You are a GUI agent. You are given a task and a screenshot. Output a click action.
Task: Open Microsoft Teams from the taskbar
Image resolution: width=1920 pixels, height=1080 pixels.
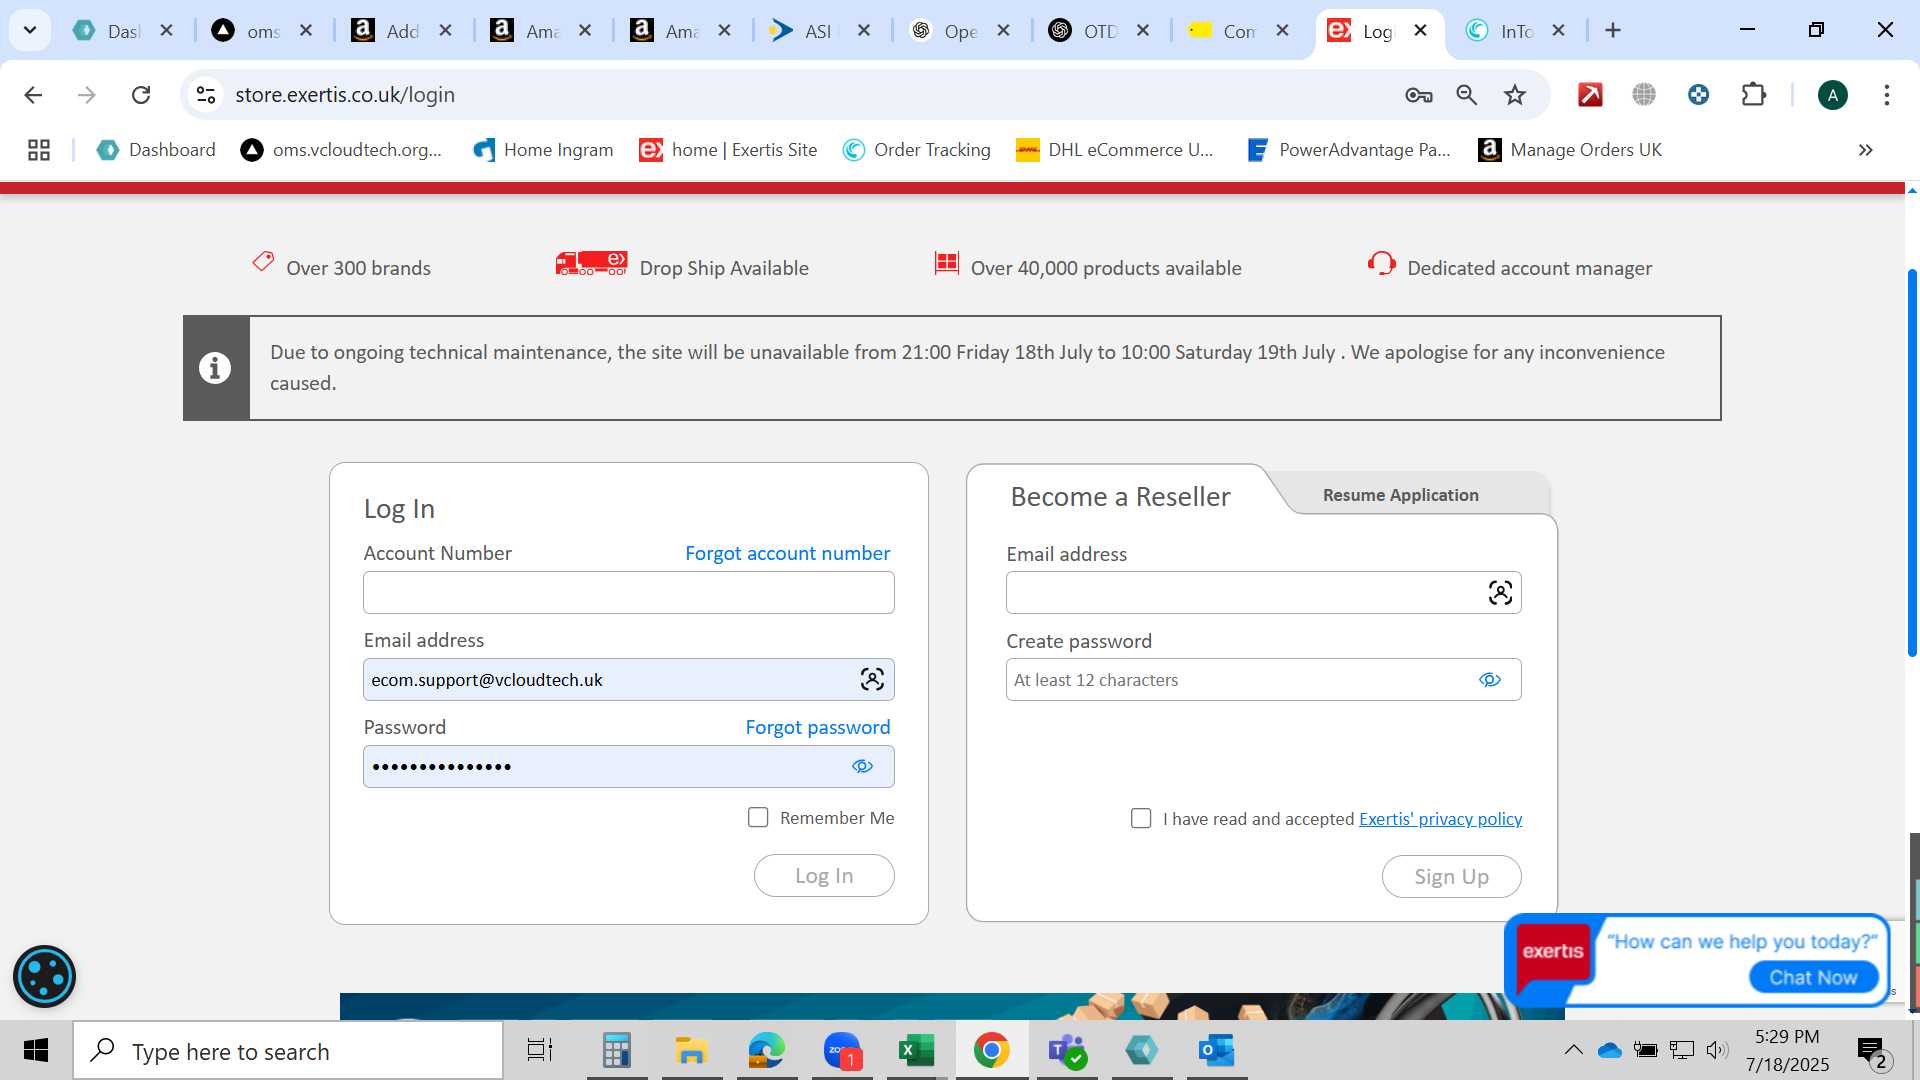(x=1067, y=1051)
